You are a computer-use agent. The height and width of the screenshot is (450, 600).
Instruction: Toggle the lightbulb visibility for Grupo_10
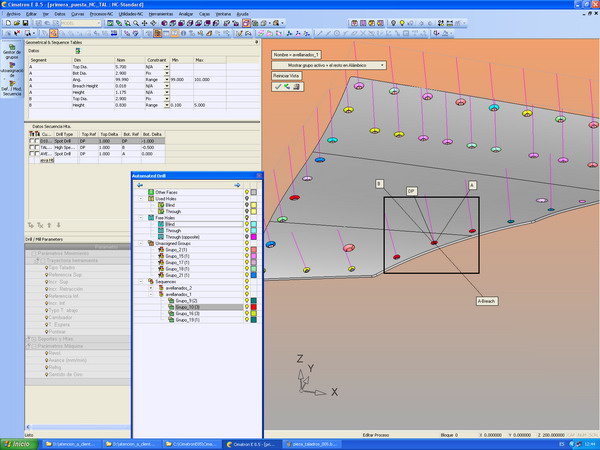point(247,307)
